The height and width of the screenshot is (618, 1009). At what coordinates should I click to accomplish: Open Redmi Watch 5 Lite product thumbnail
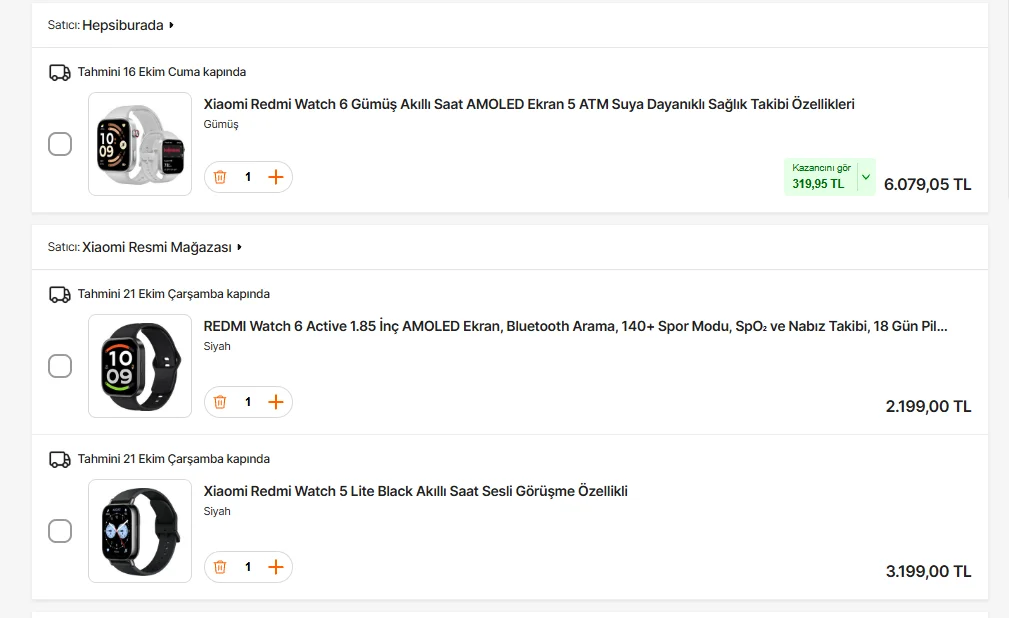(x=140, y=531)
